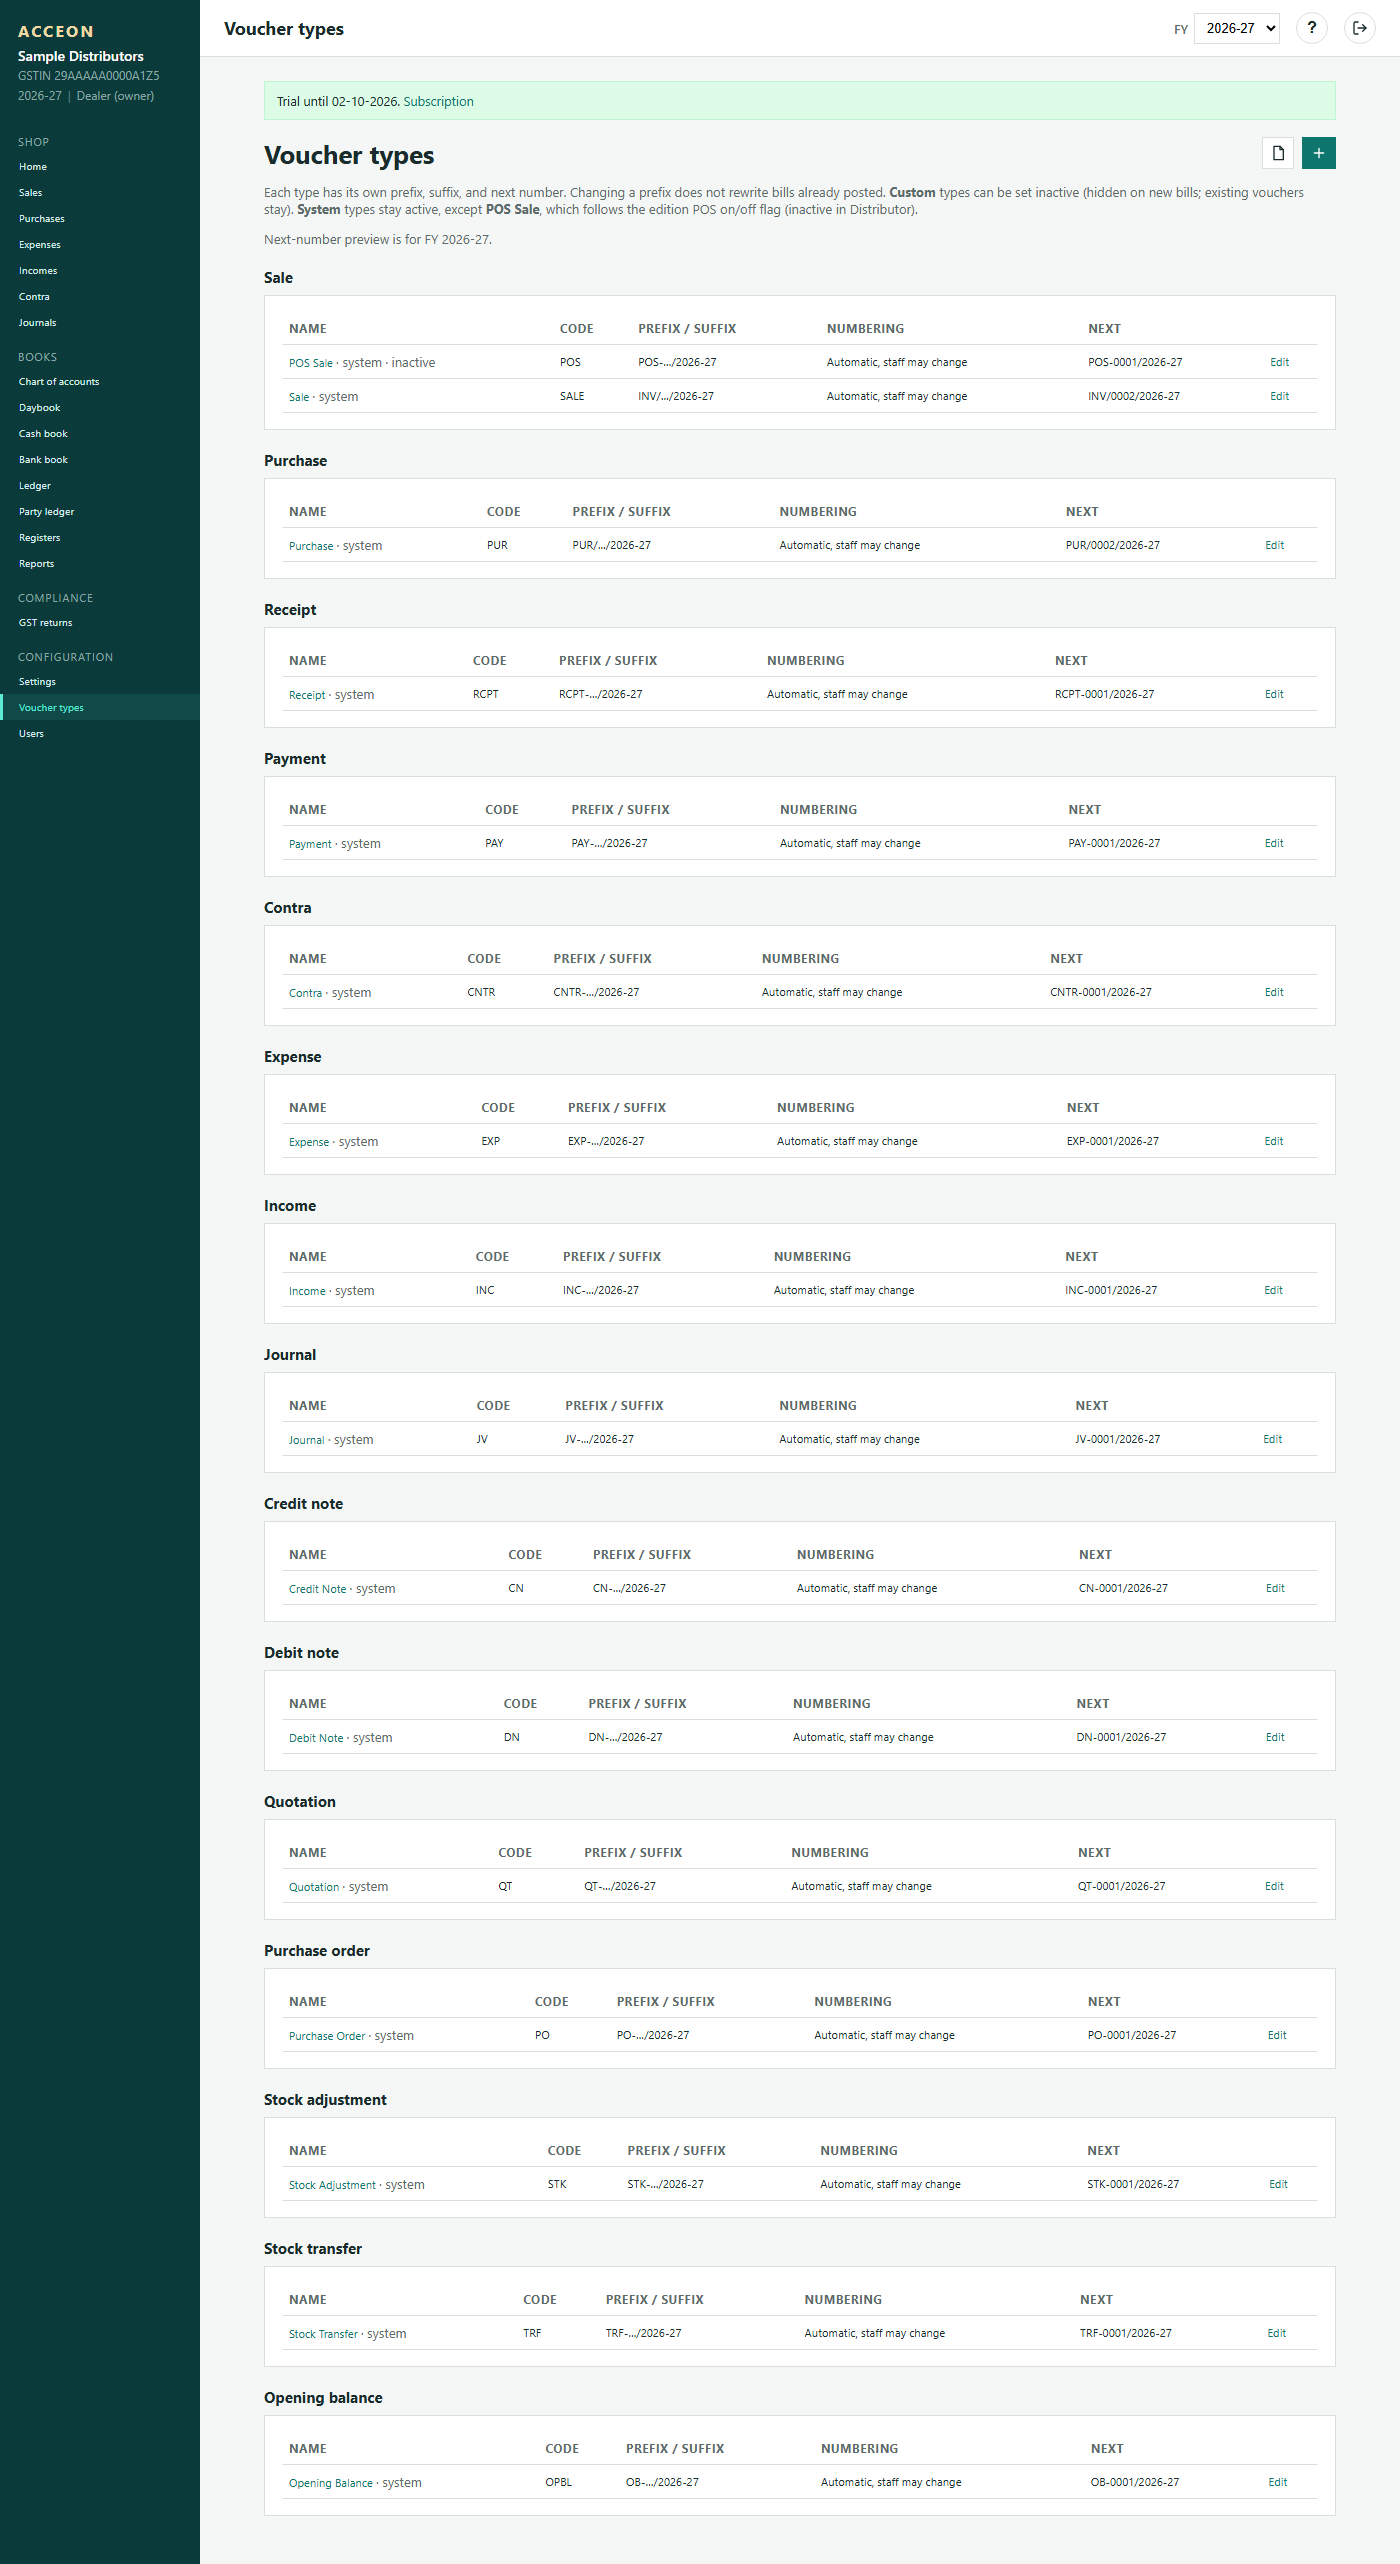Open the Expense voucher name link
The image size is (1400, 2564).
point(309,1142)
